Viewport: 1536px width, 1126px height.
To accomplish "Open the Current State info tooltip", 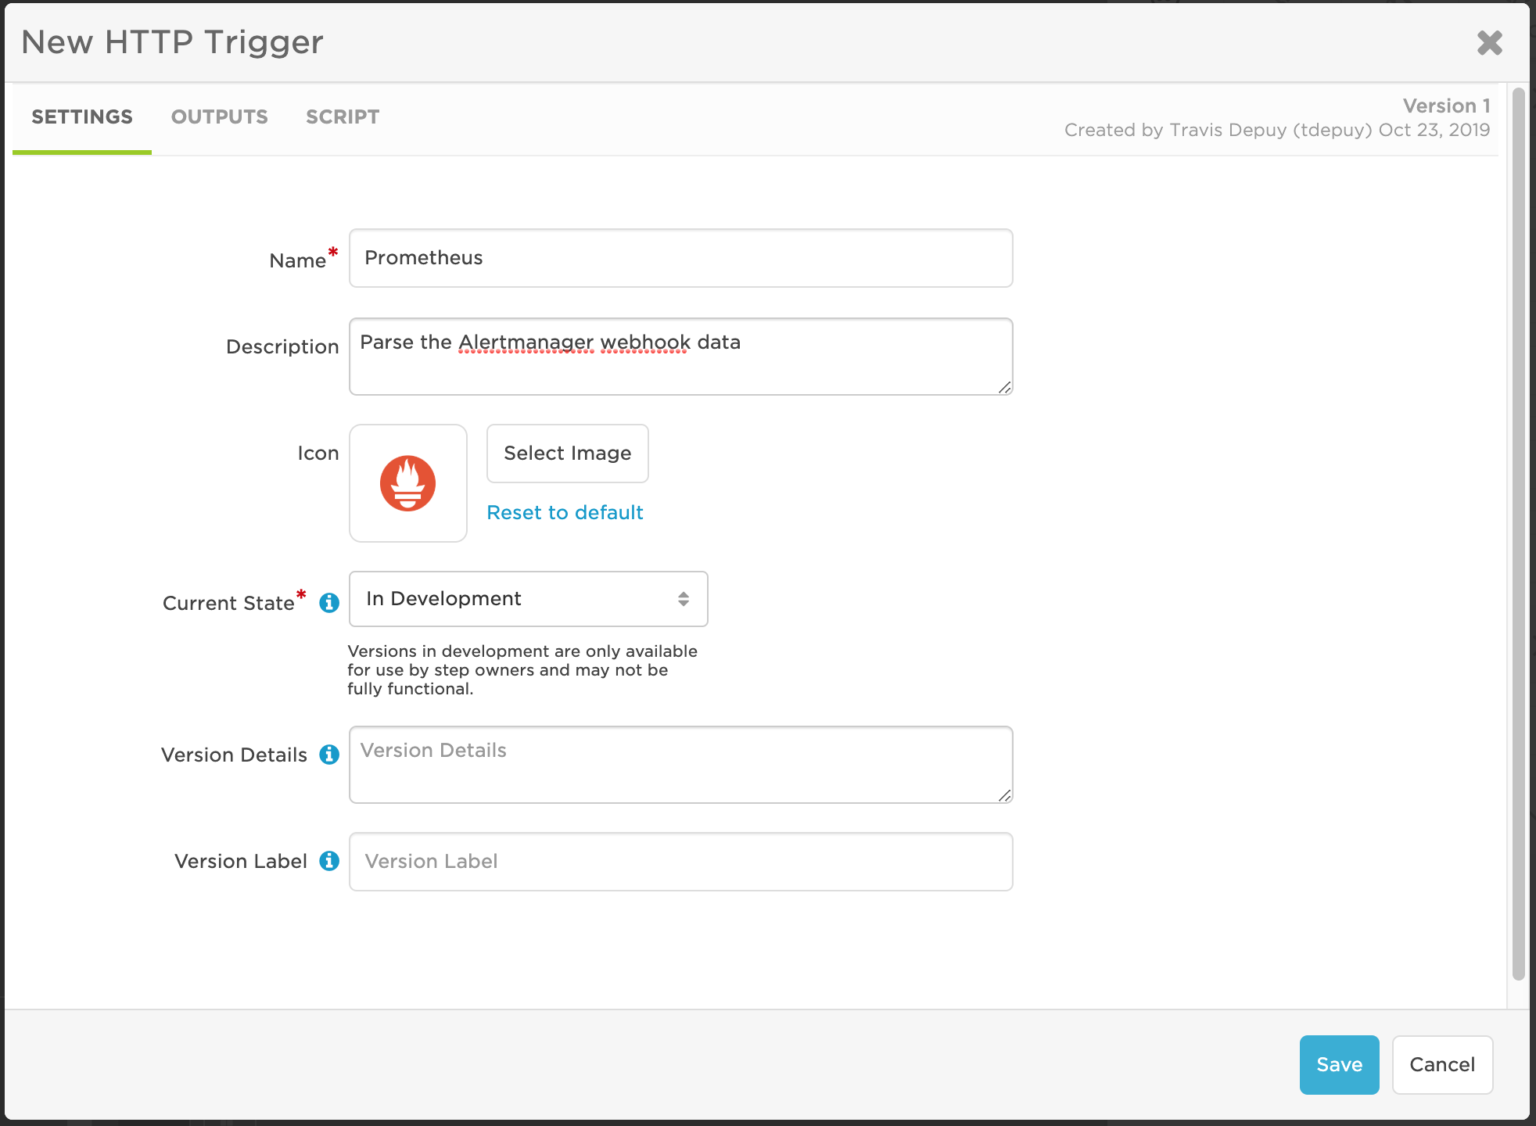I will point(328,602).
